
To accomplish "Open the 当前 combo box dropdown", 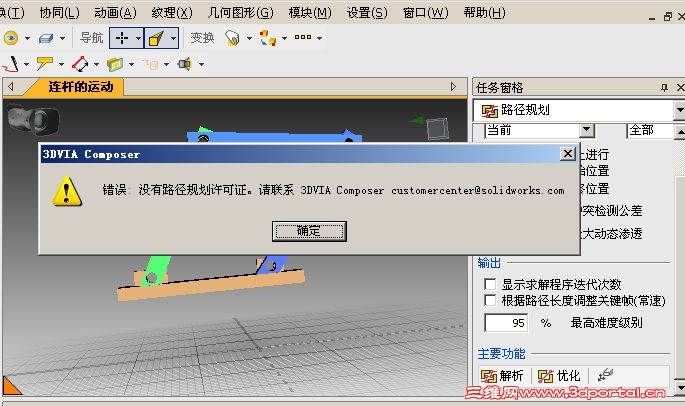I will tap(587, 130).
